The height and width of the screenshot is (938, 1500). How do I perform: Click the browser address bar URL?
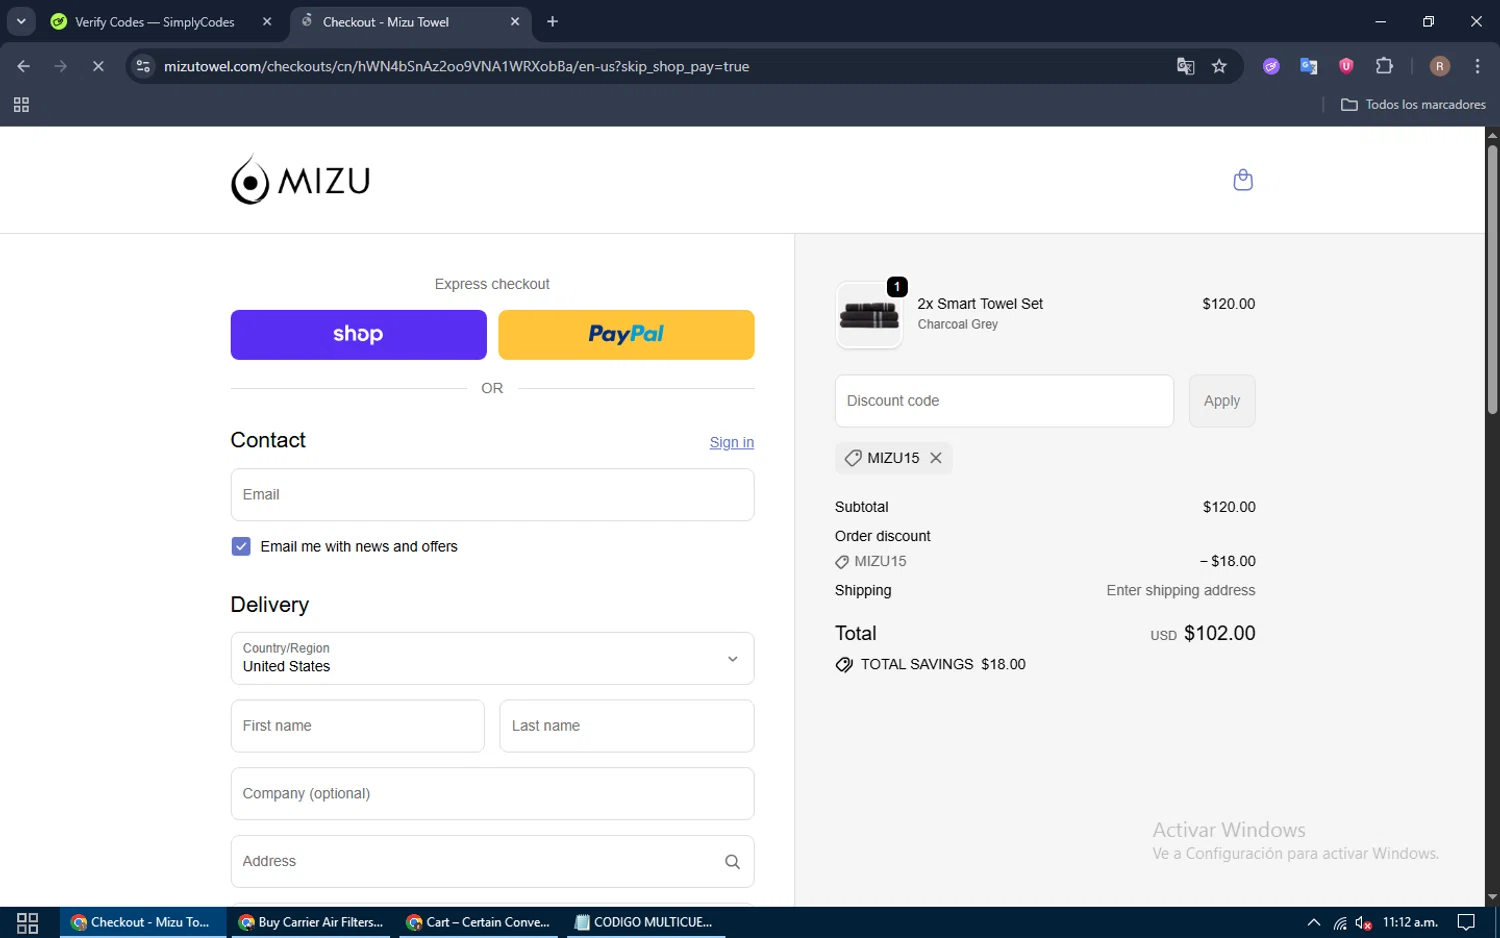point(457,66)
